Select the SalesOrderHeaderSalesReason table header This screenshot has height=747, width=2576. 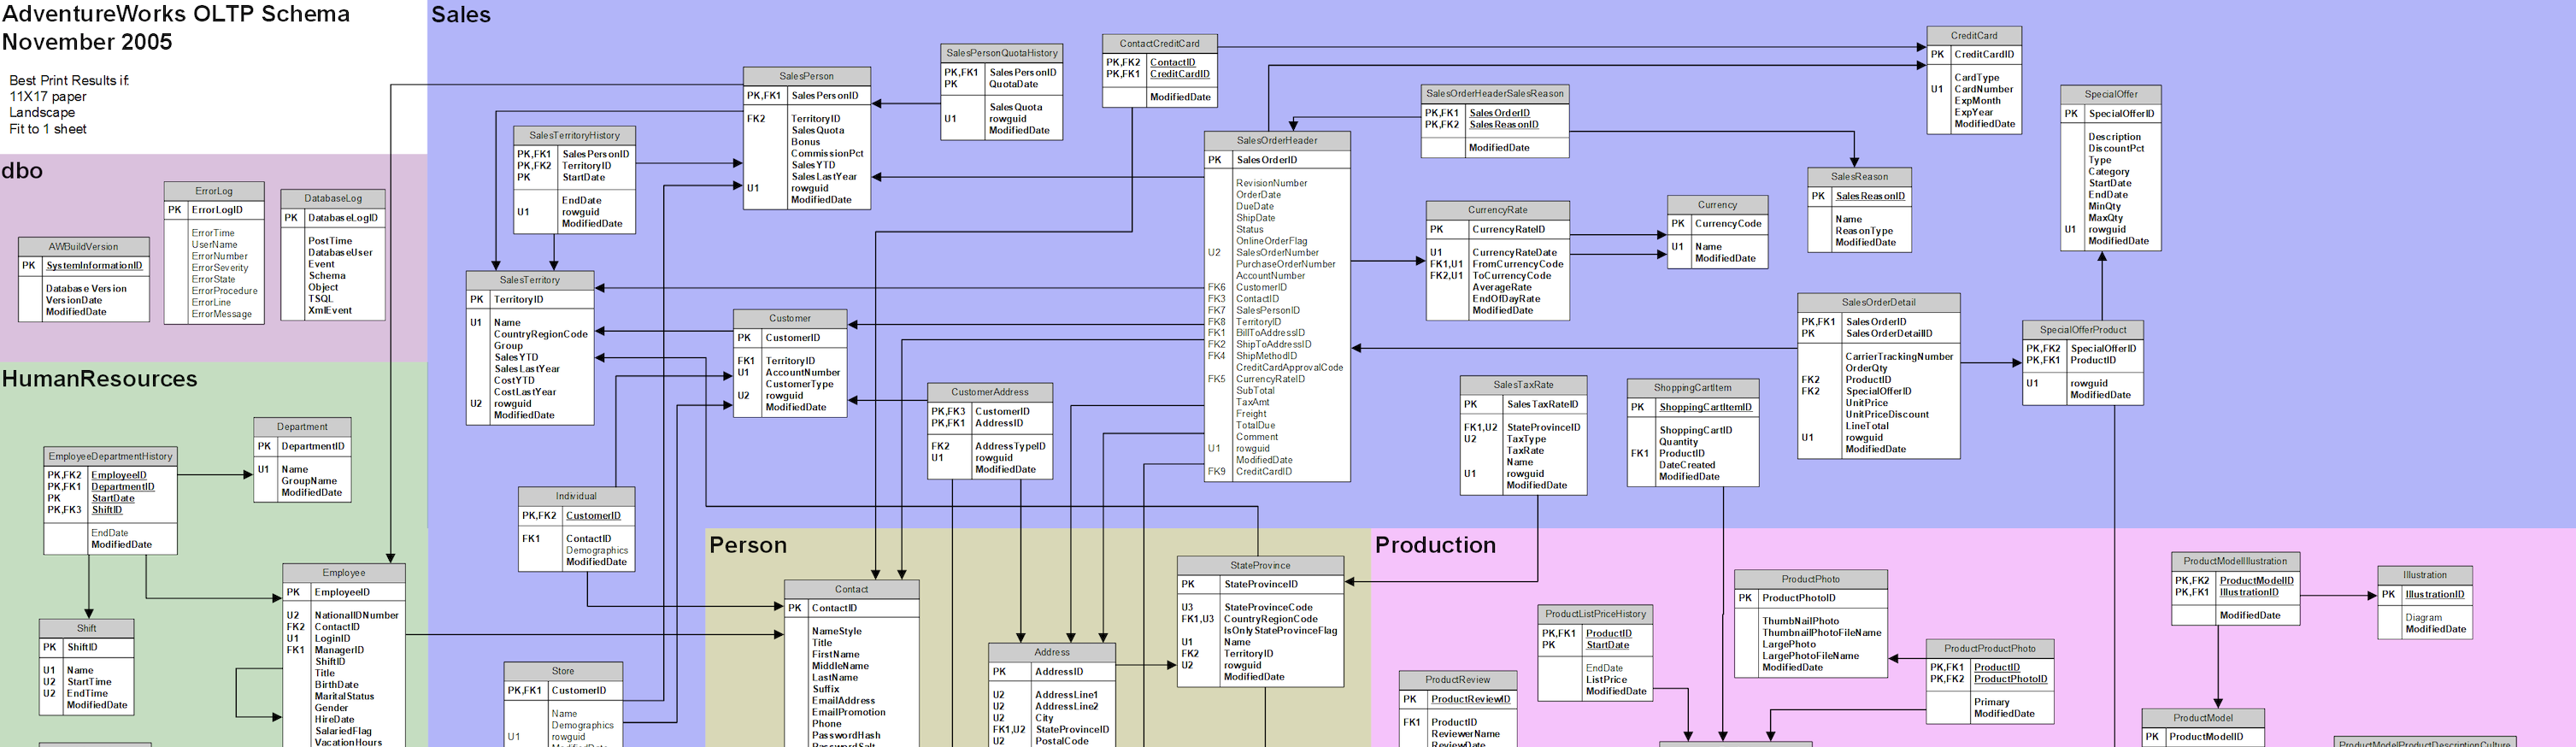point(1495,94)
